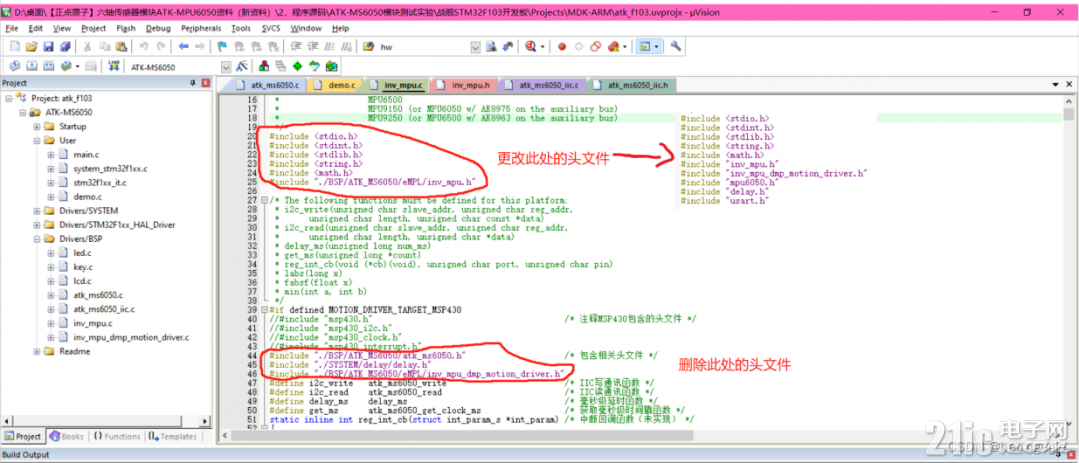This screenshot has height=463, width=1079.
Task: Expand the Startup folder
Action: 36,127
